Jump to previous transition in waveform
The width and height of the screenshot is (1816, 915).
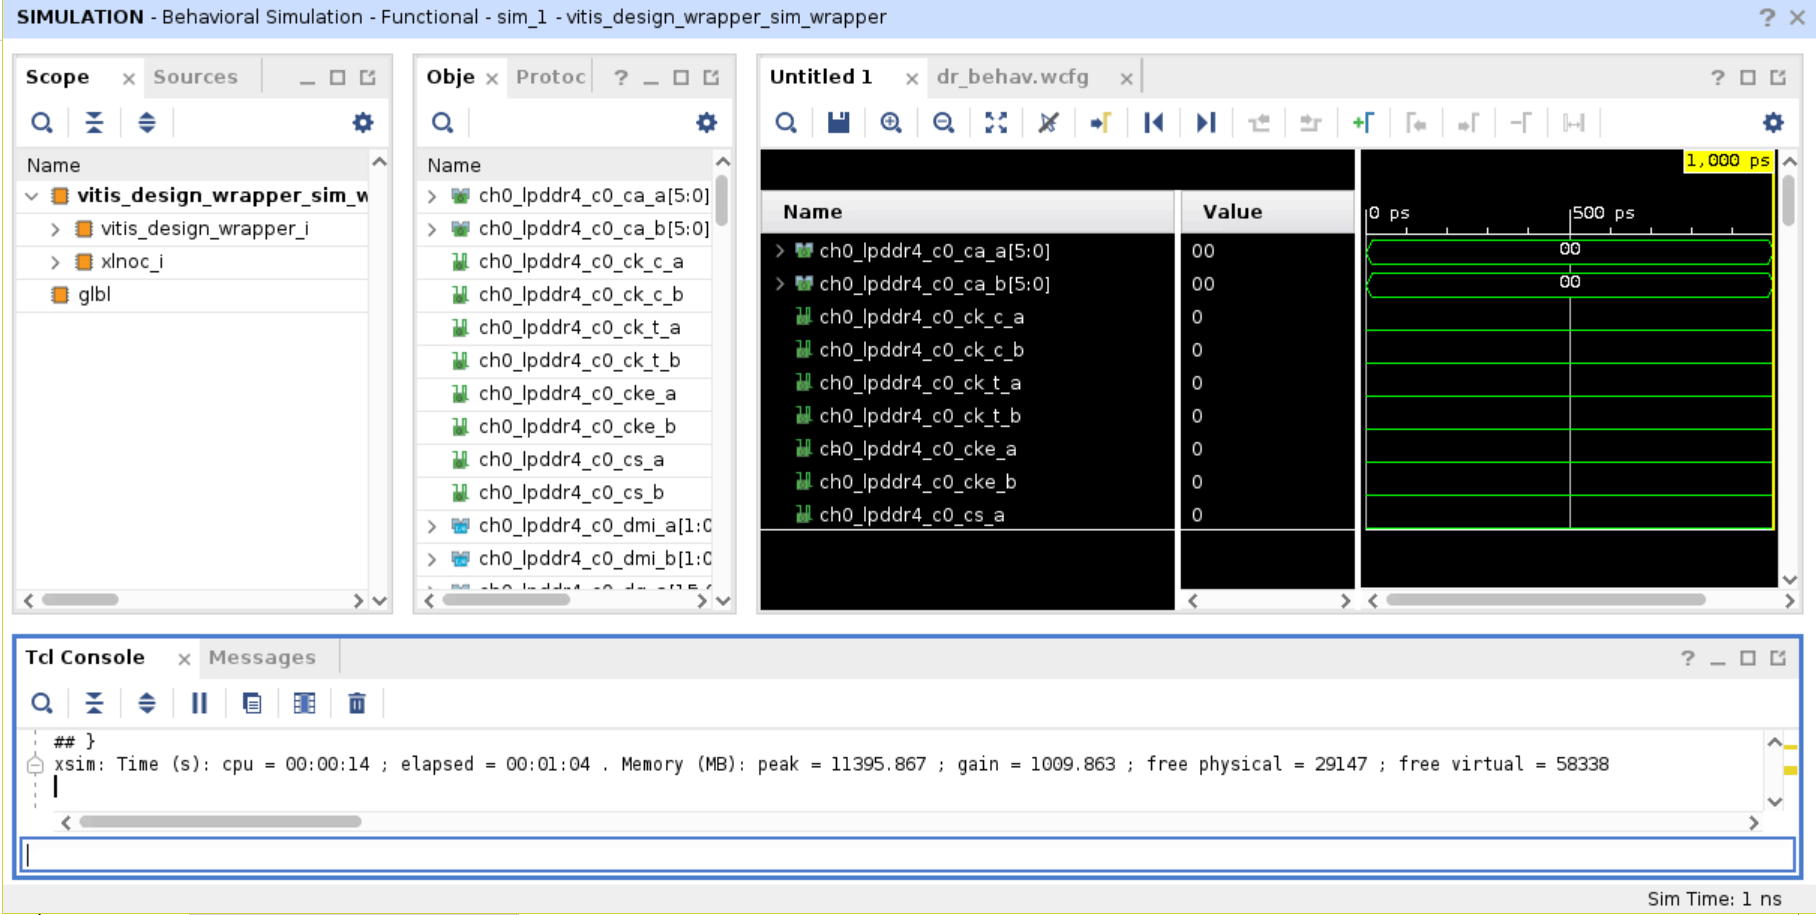1154,122
